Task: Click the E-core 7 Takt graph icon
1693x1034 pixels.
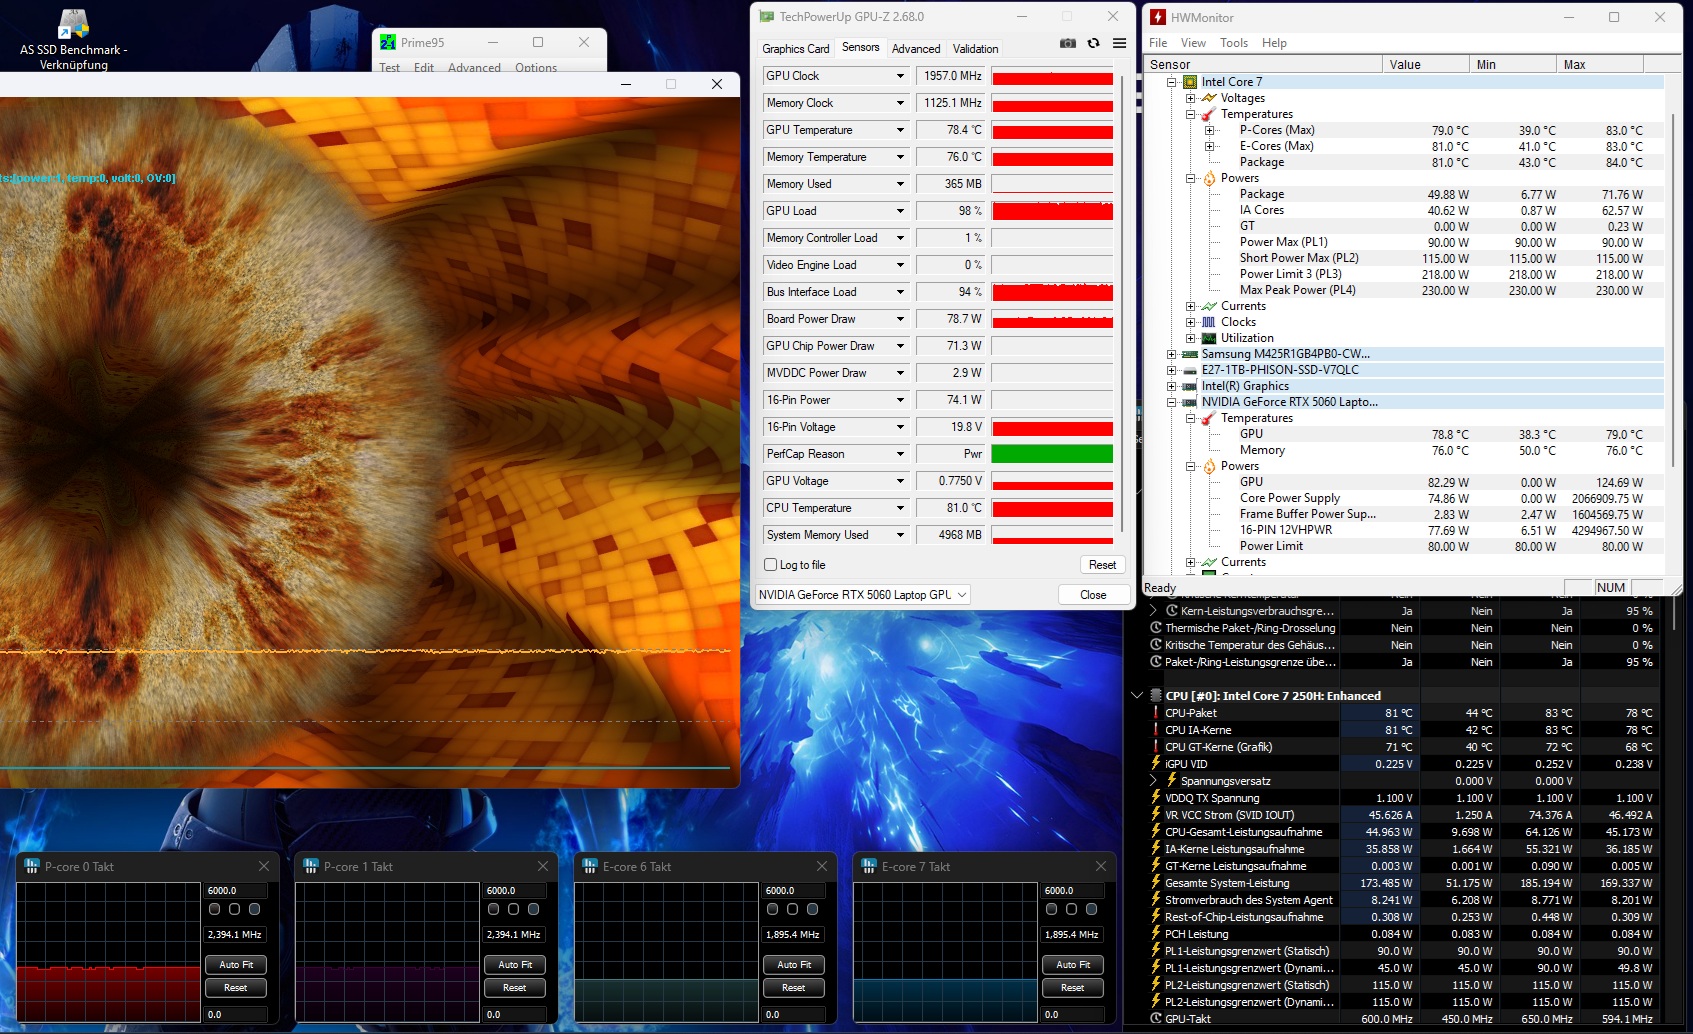Action: point(869,866)
